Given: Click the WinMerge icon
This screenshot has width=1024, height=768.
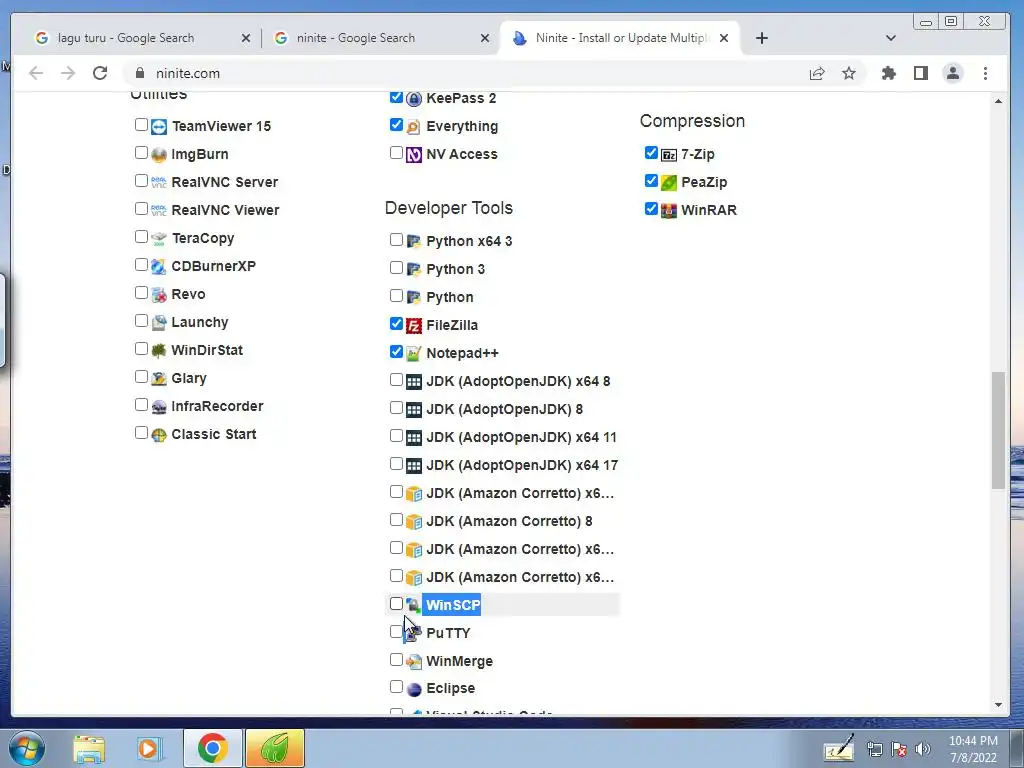Looking at the screenshot, I should (413, 662).
